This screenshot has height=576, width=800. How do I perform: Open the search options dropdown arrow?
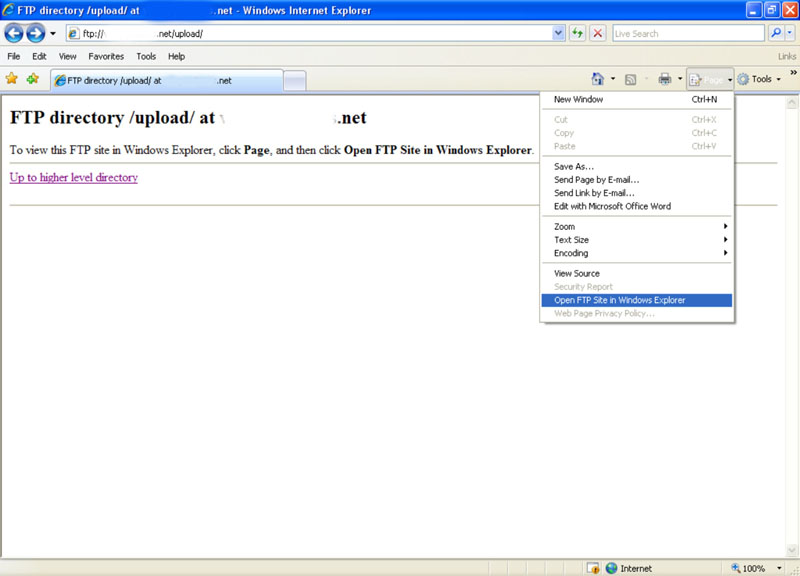[789, 33]
